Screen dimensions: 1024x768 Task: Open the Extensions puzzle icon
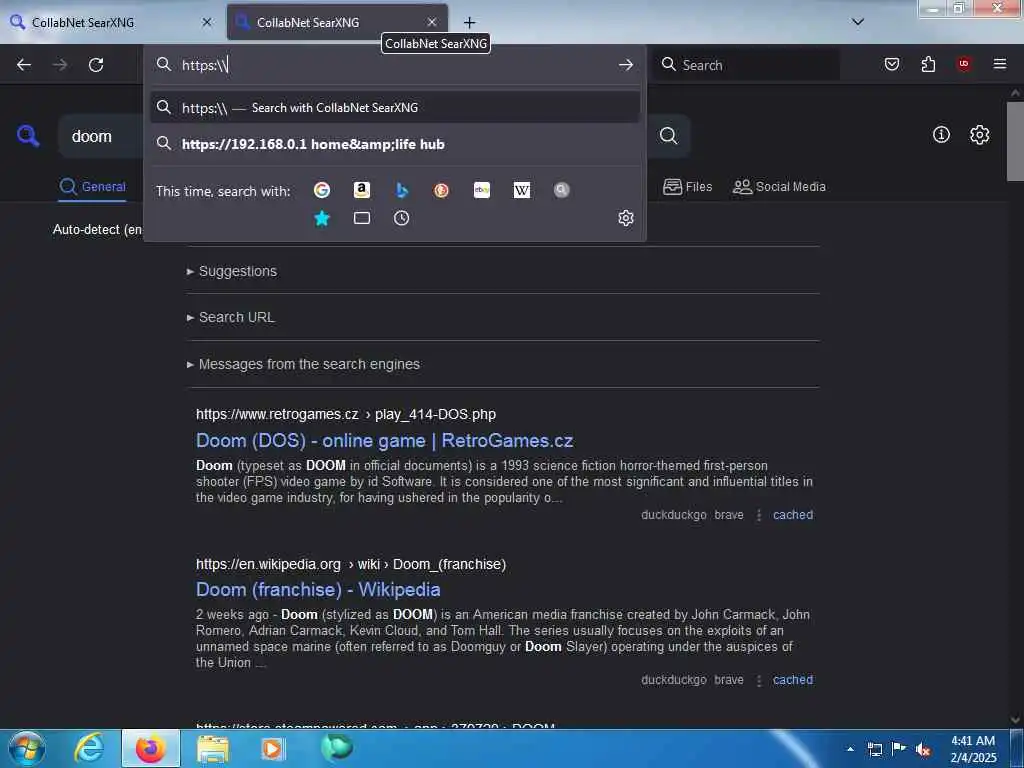click(928, 64)
